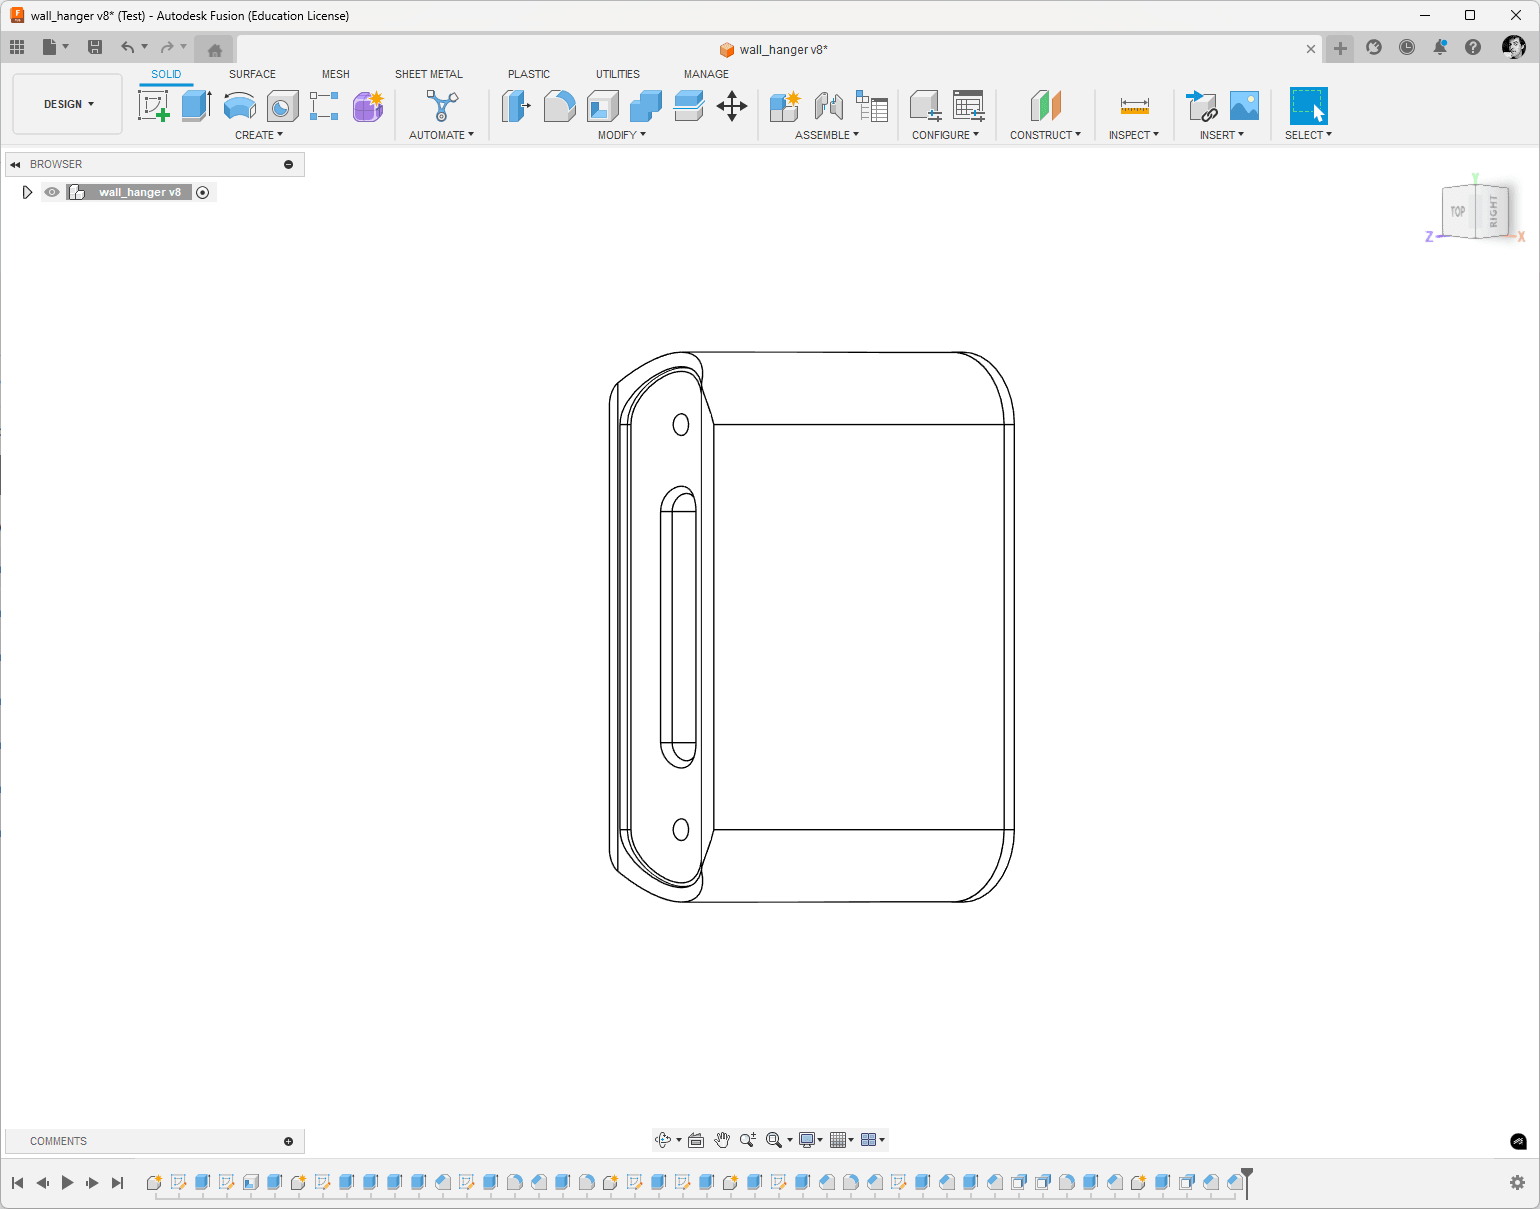
Task: Save the document
Action: pyautogui.click(x=95, y=47)
